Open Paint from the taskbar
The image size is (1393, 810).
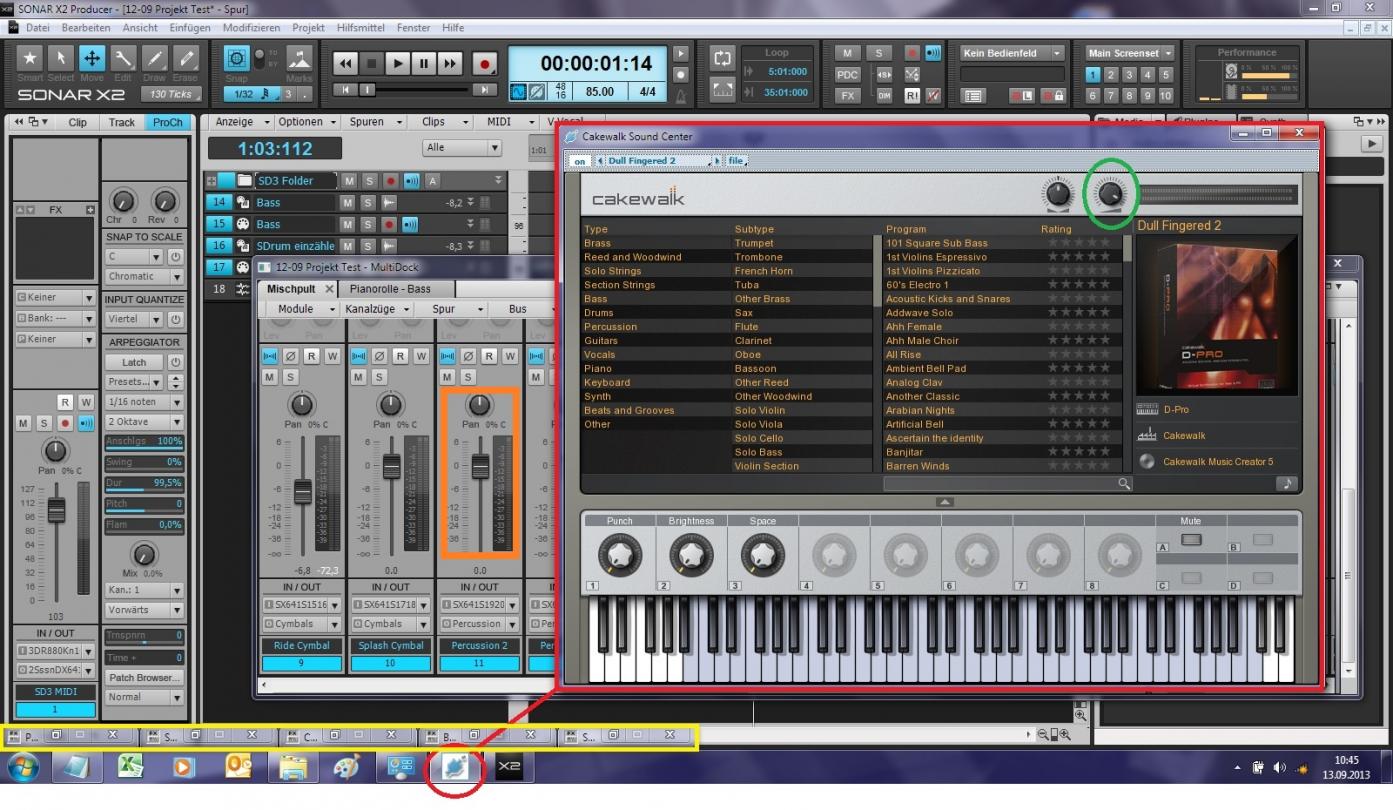[x=346, y=768]
